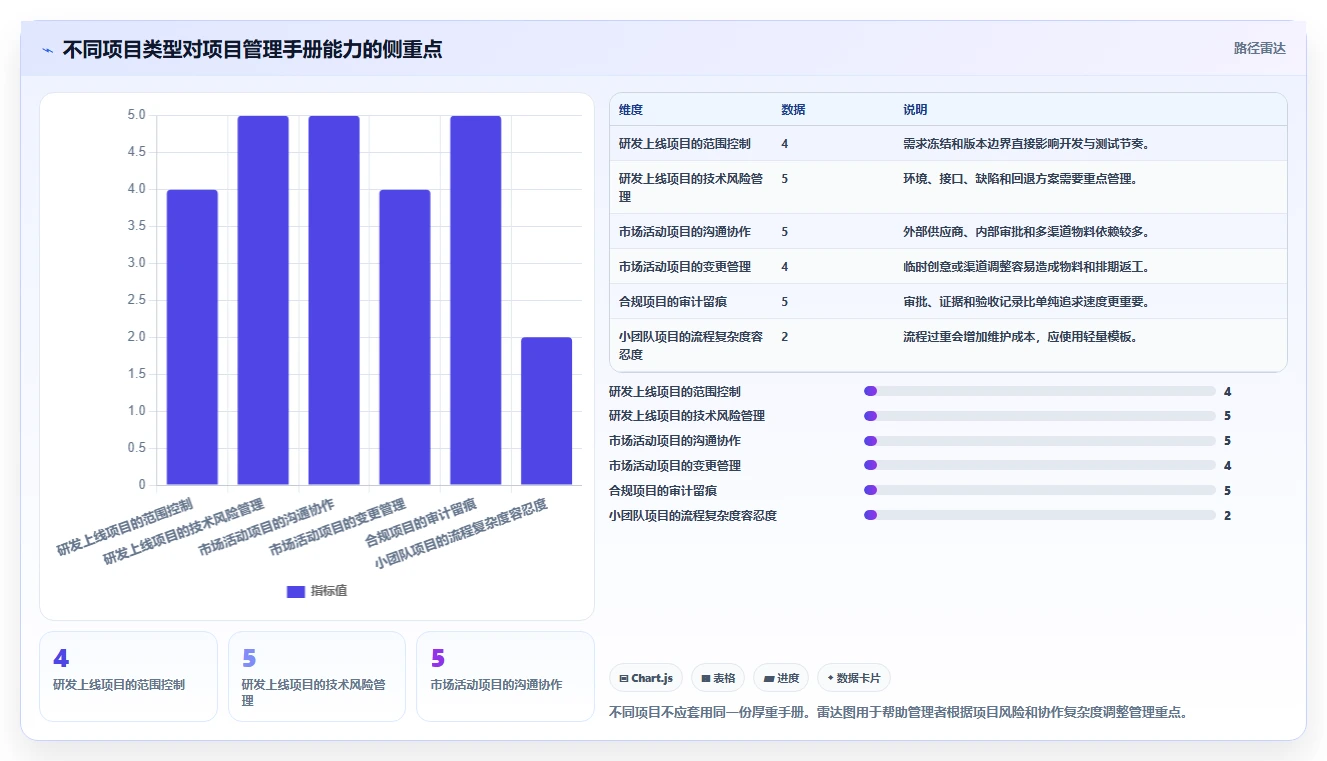Click the short bar for 小团队项目的流程复杂度容忍度
This screenshot has height=761, width=1327.
pyautogui.click(x=547, y=411)
